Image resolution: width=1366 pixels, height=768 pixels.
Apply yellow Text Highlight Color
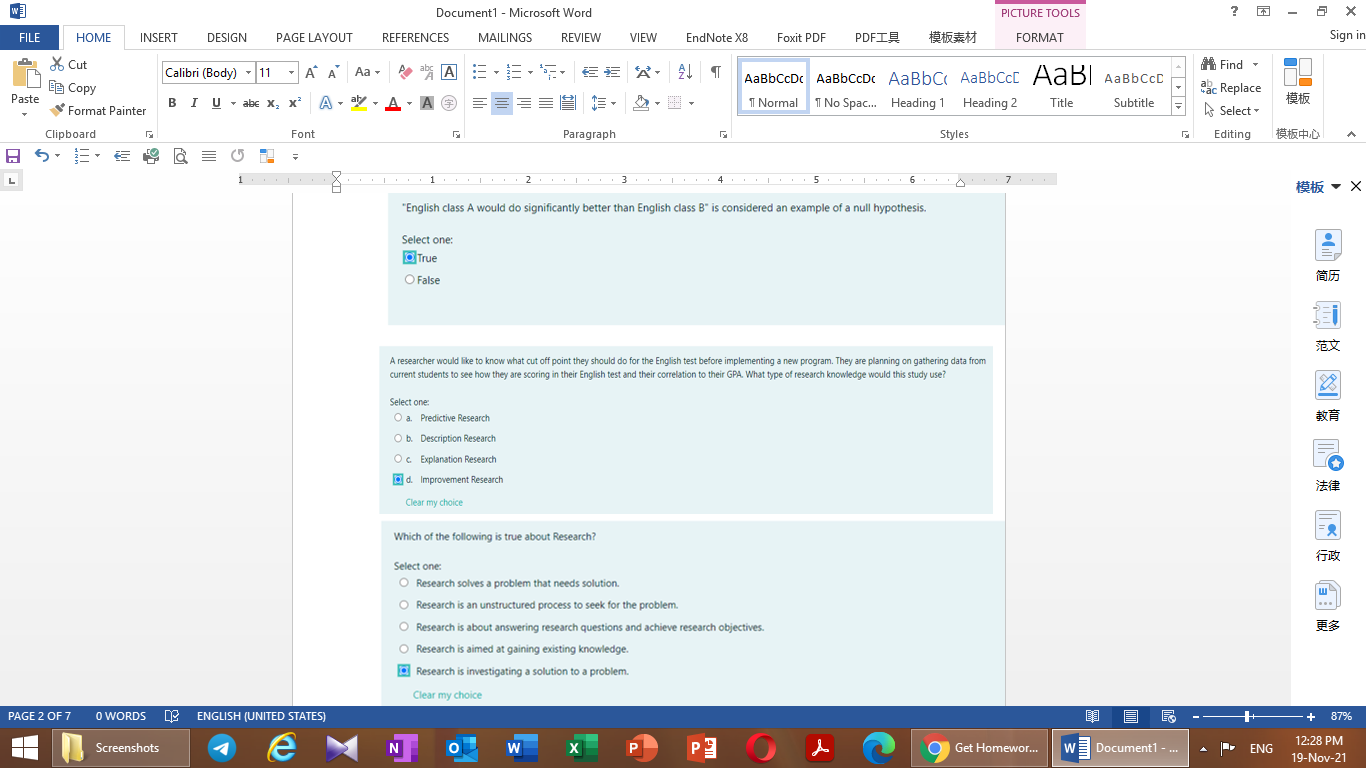pyautogui.click(x=360, y=103)
